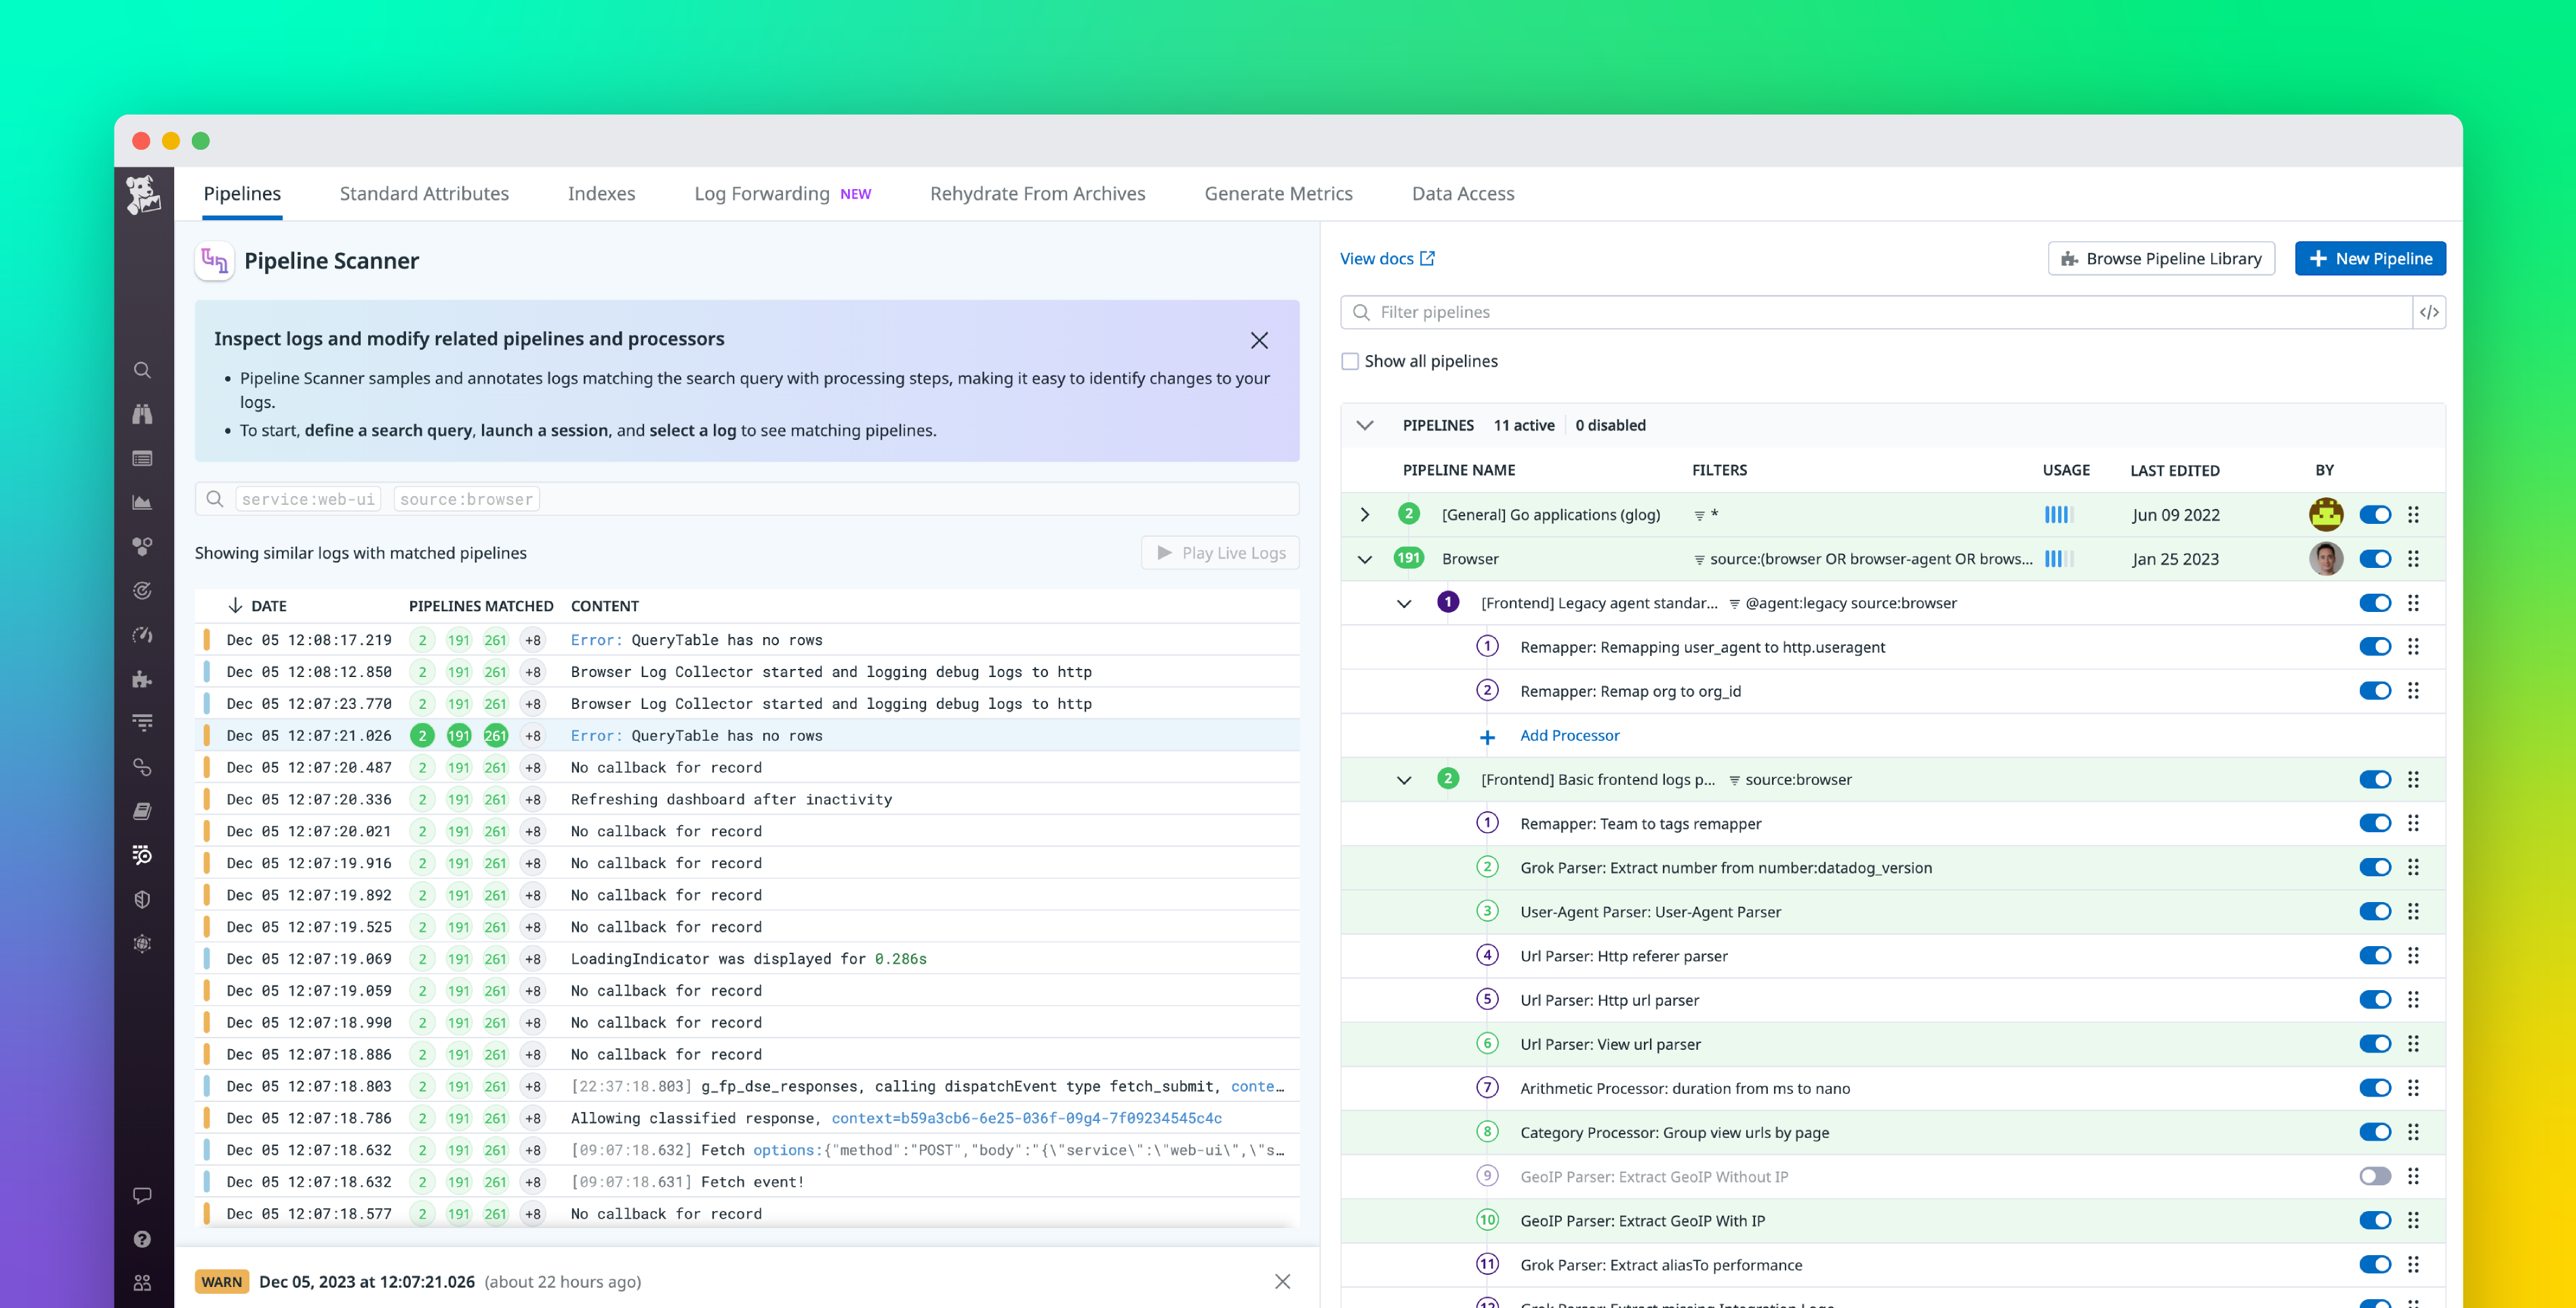2576x1308 pixels.
Task: Enable the GeoIP Parser: Extract GeoIP Without IP toggle
Action: click(2375, 1176)
